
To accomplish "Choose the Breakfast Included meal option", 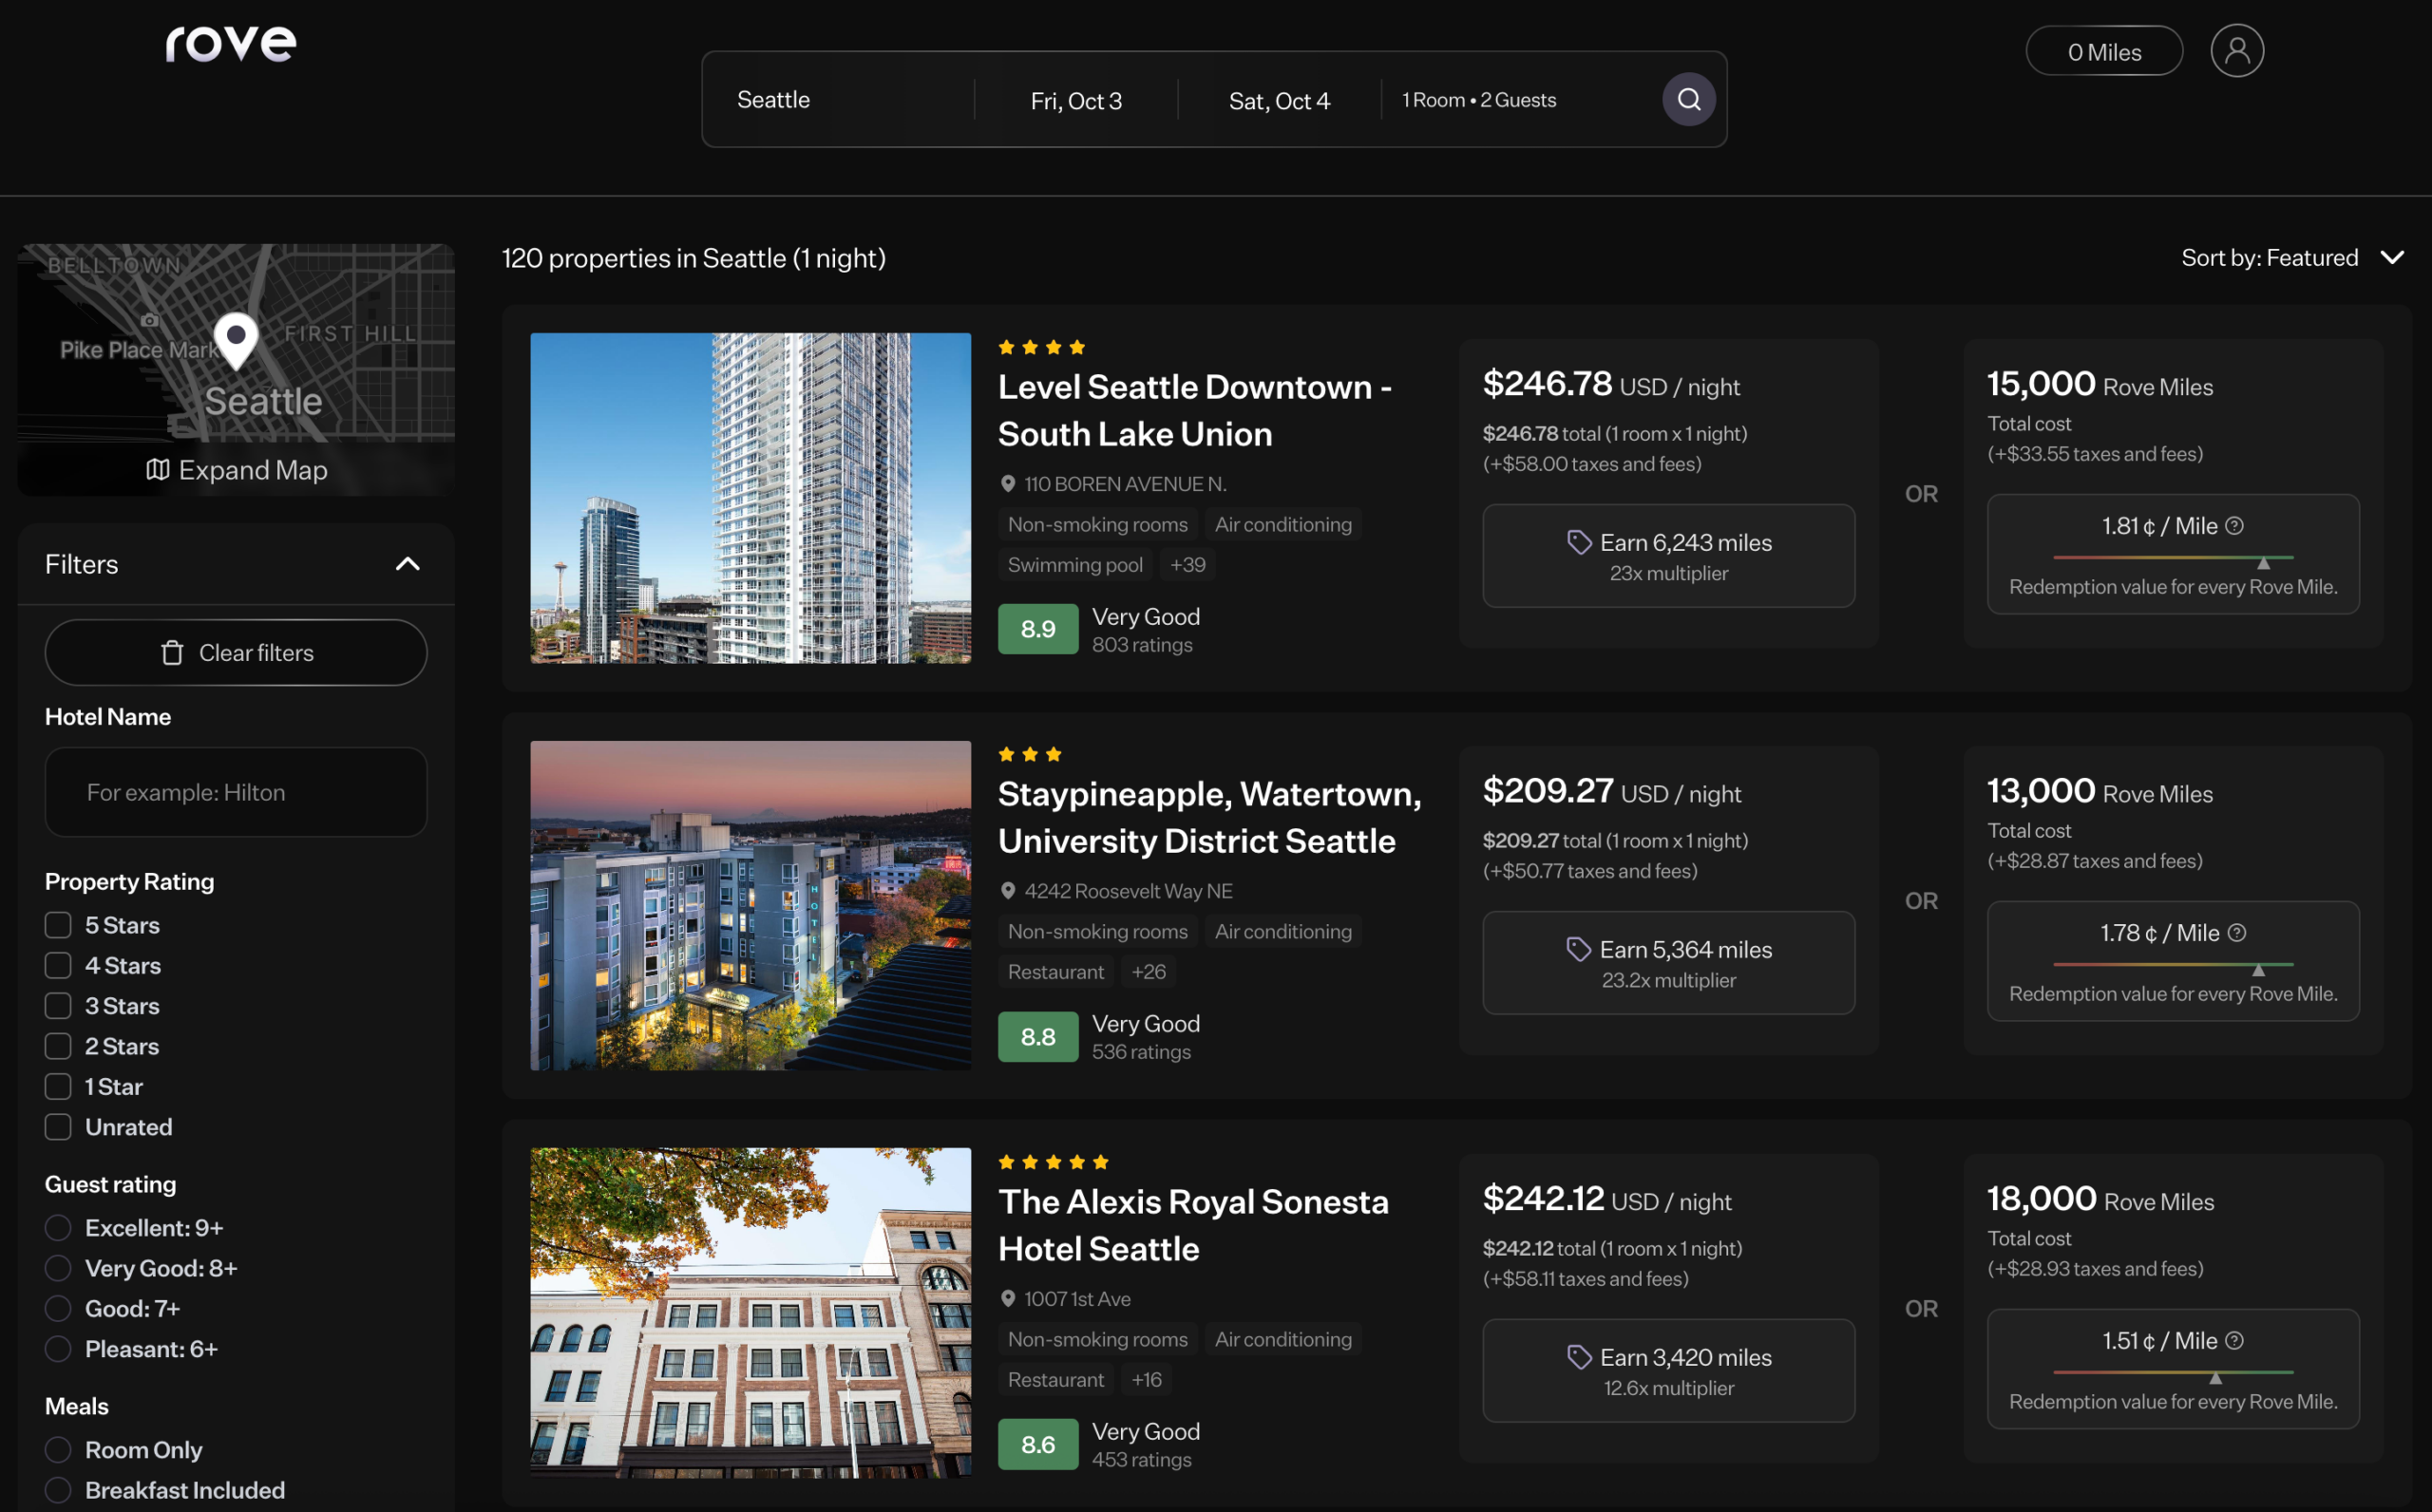I will (x=58, y=1490).
